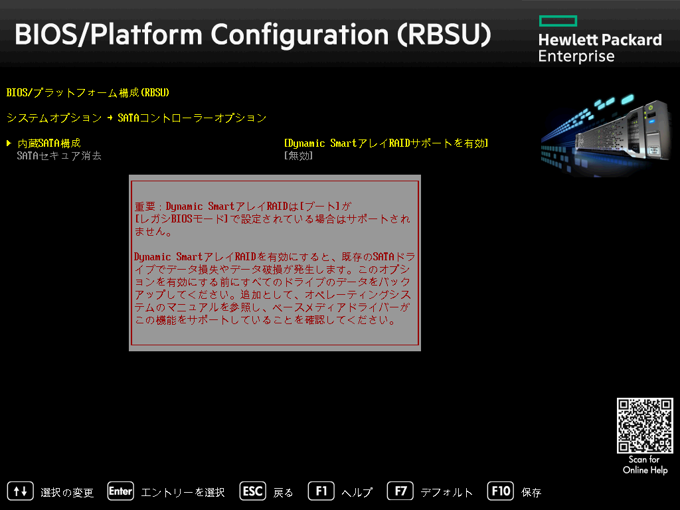
Task: Click the 保存 label
Action: click(531, 493)
